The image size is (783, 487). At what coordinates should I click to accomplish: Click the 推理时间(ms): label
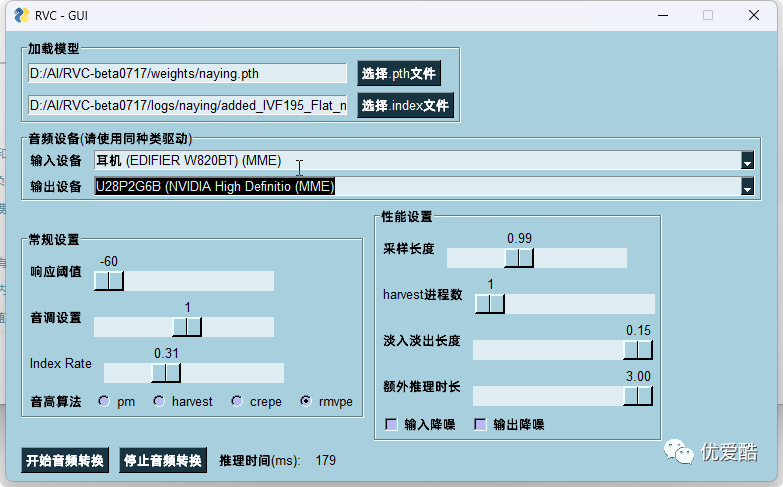(x=260, y=460)
